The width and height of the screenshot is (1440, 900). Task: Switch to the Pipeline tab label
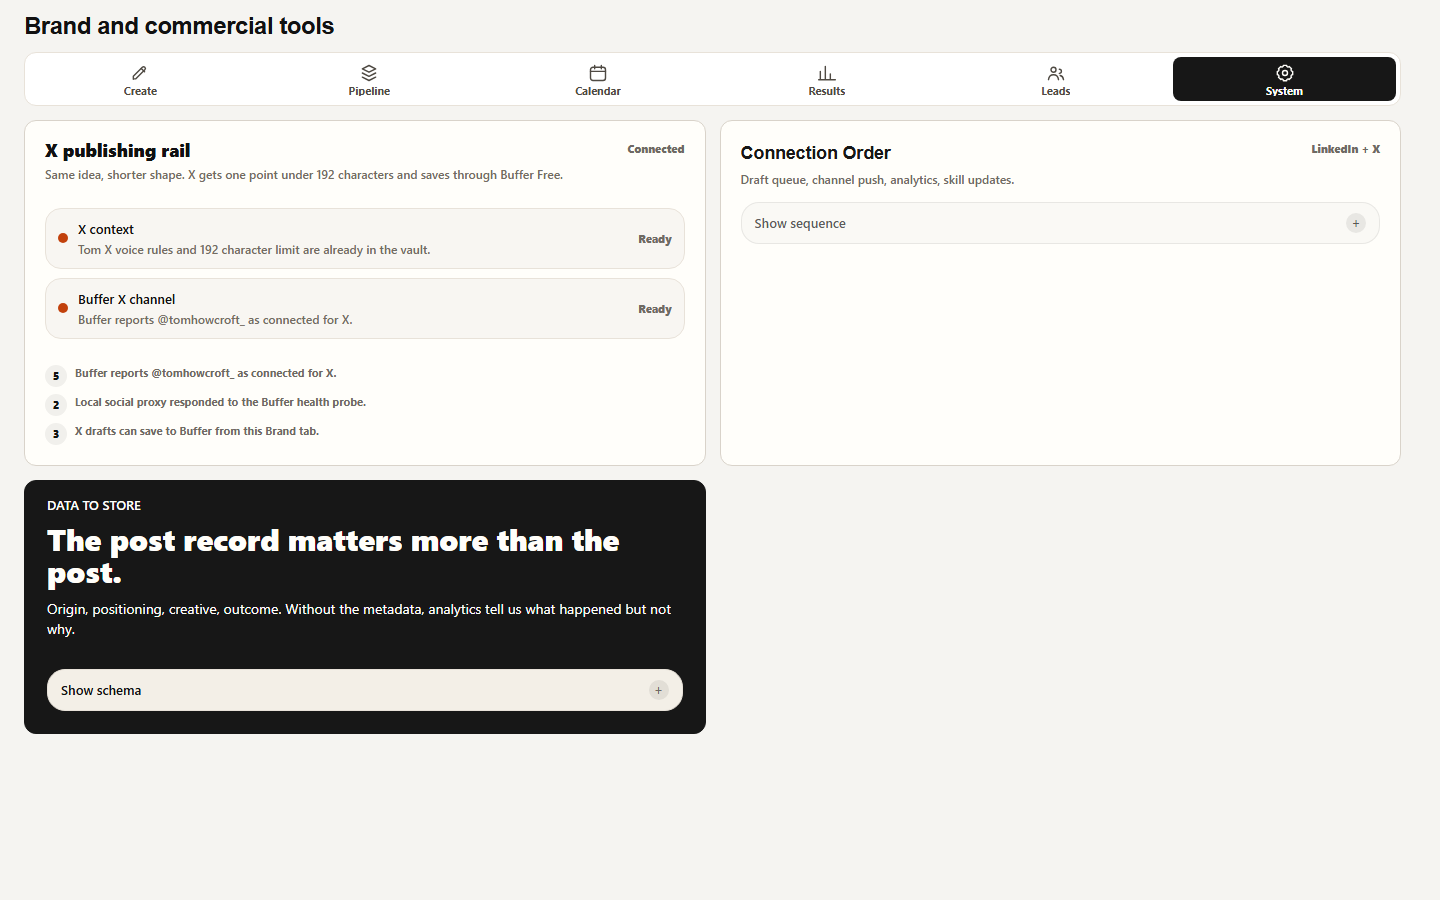click(369, 91)
